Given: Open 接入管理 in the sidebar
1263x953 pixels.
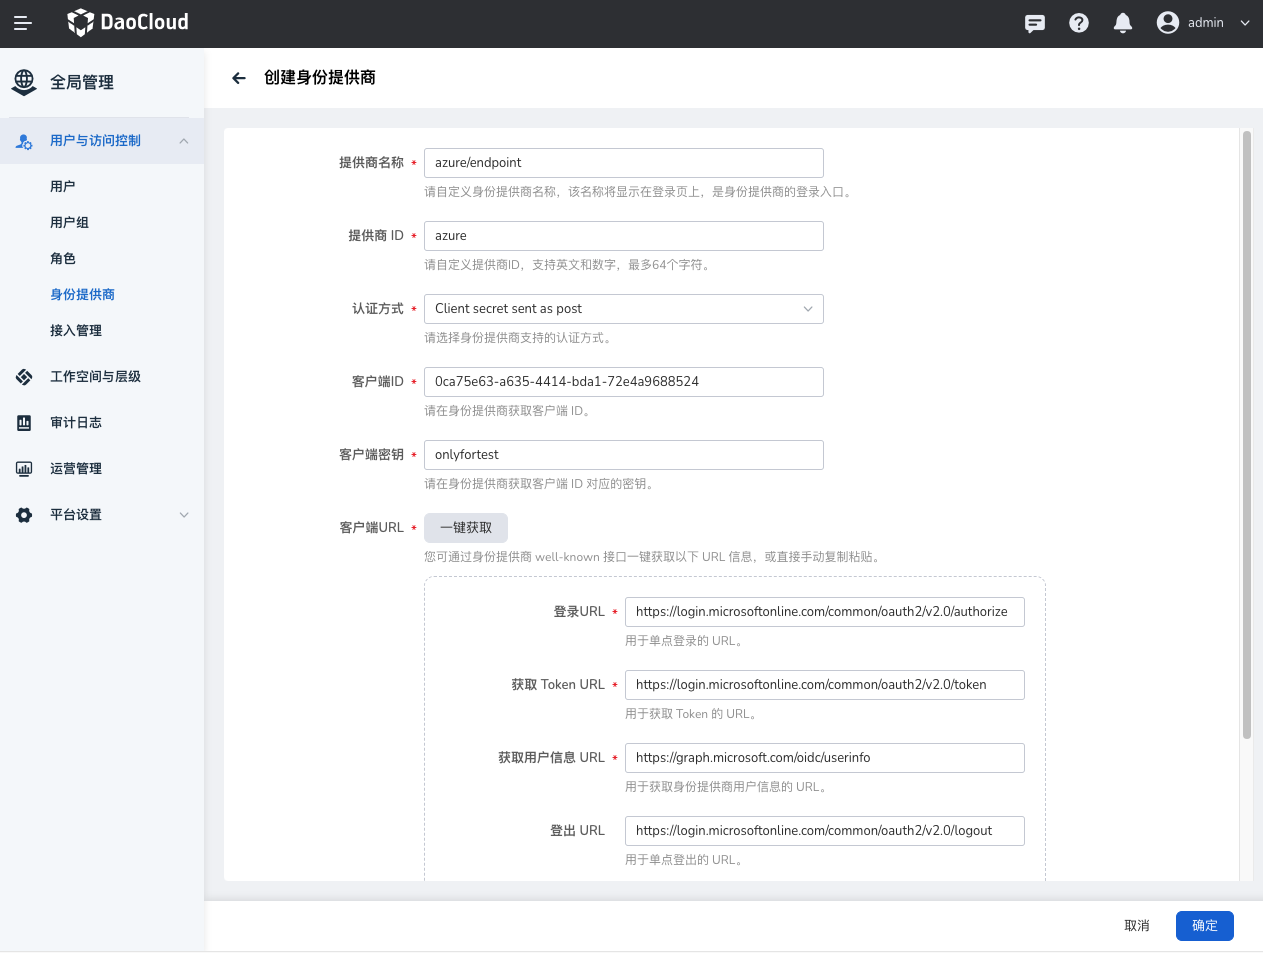Looking at the screenshot, I should click(76, 331).
